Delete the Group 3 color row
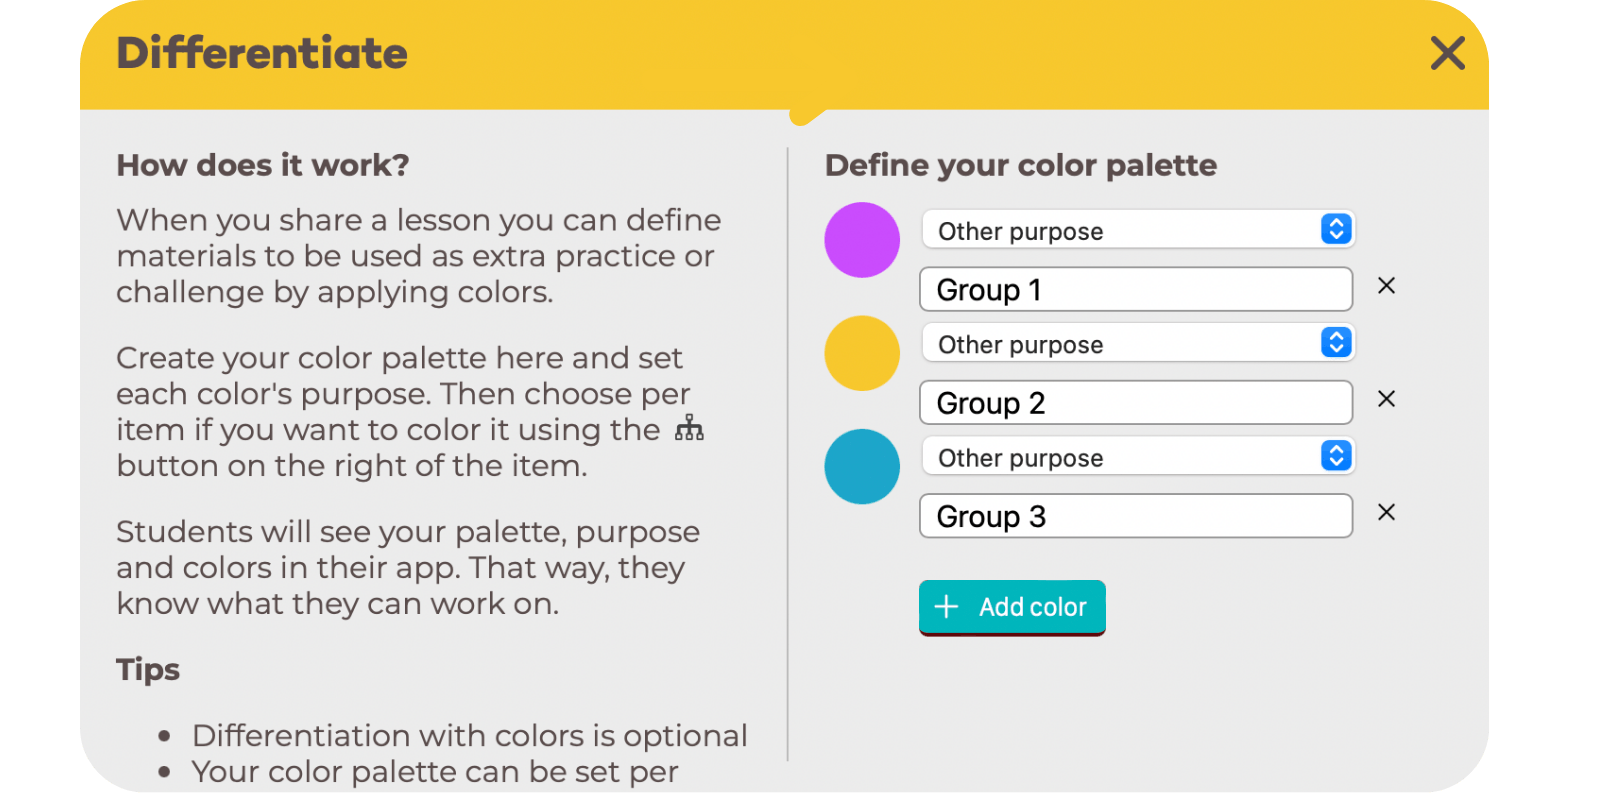Screen dimensions: 1600x800 click(x=1386, y=512)
